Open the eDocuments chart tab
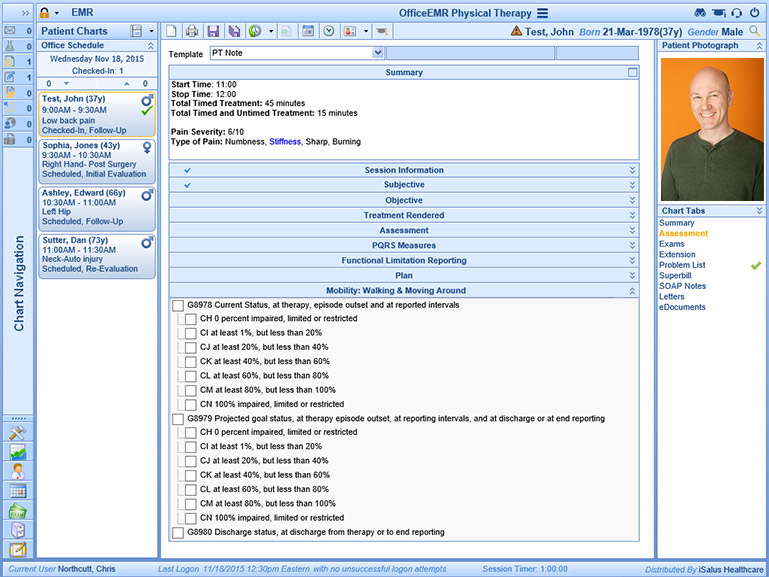 682,307
